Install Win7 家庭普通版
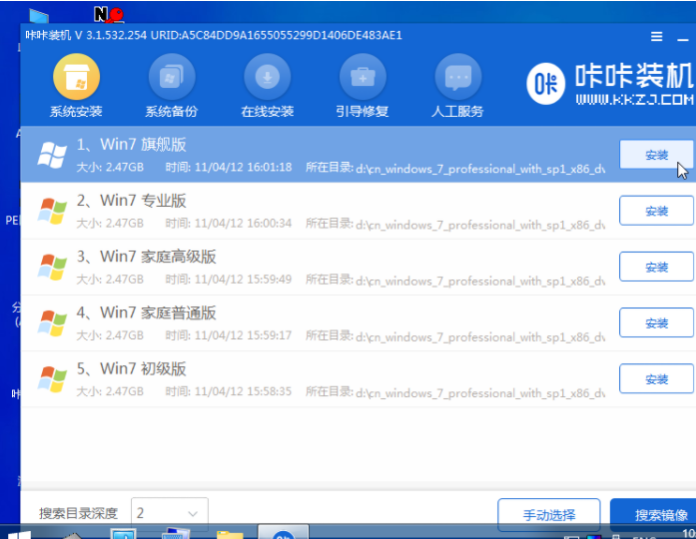This screenshot has width=696, height=539. click(x=656, y=323)
